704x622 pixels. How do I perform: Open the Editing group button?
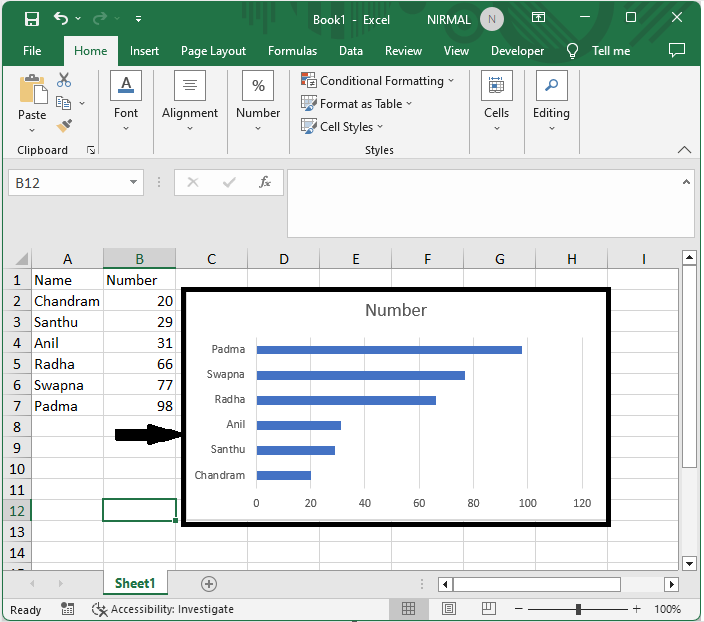551,100
